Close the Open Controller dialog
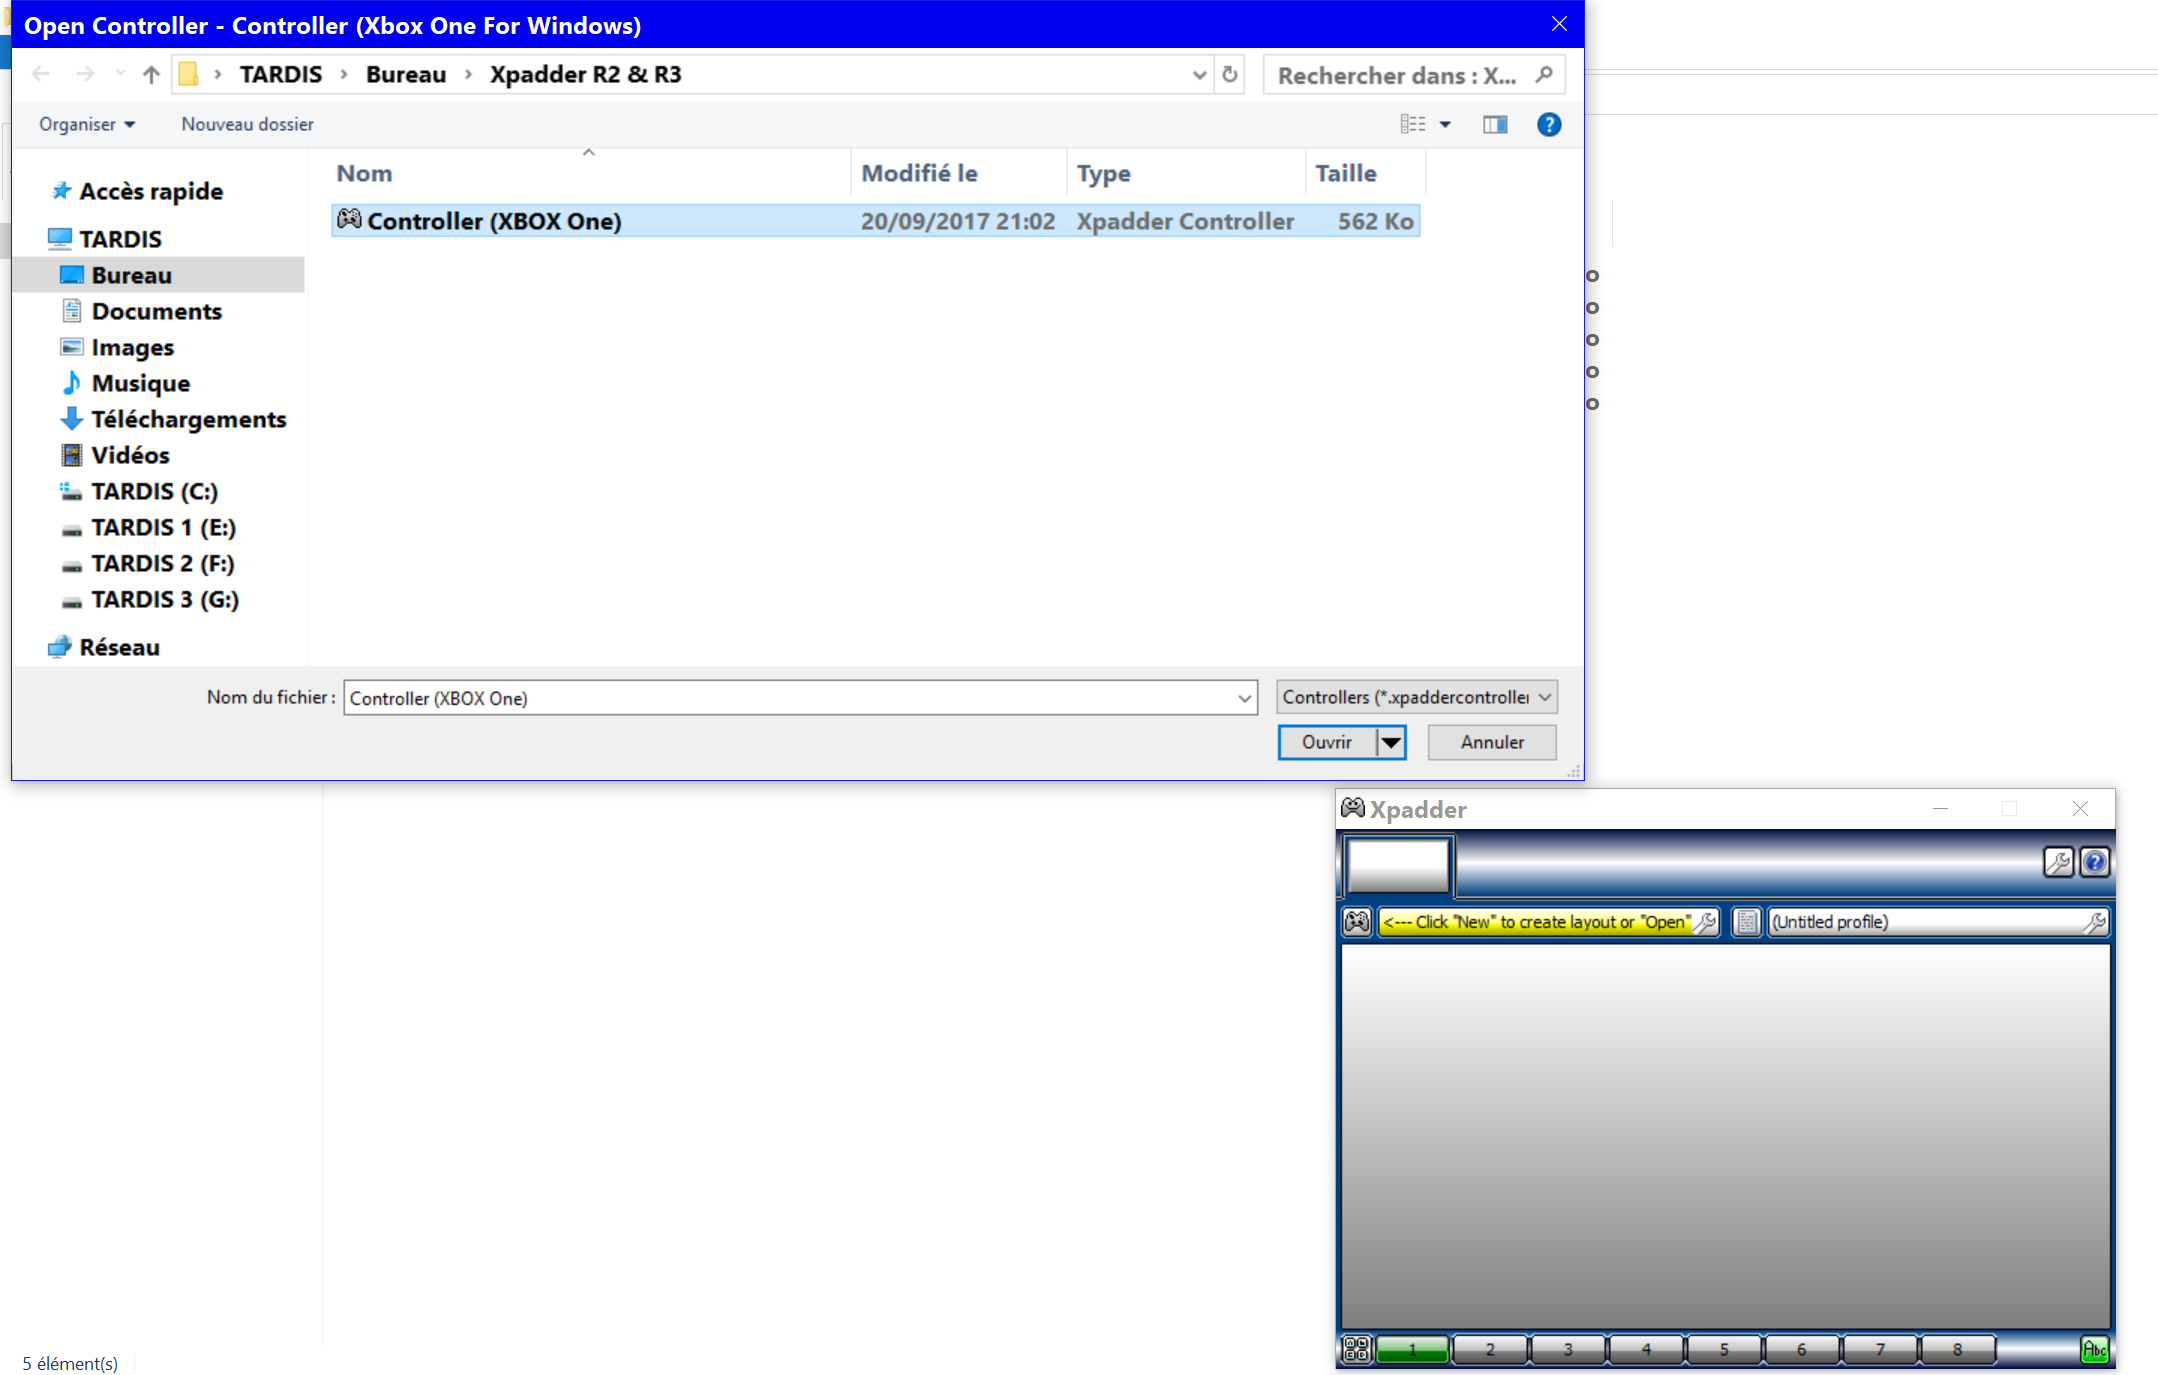Image resolution: width=2158 pixels, height=1375 pixels. [x=1559, y=24]
